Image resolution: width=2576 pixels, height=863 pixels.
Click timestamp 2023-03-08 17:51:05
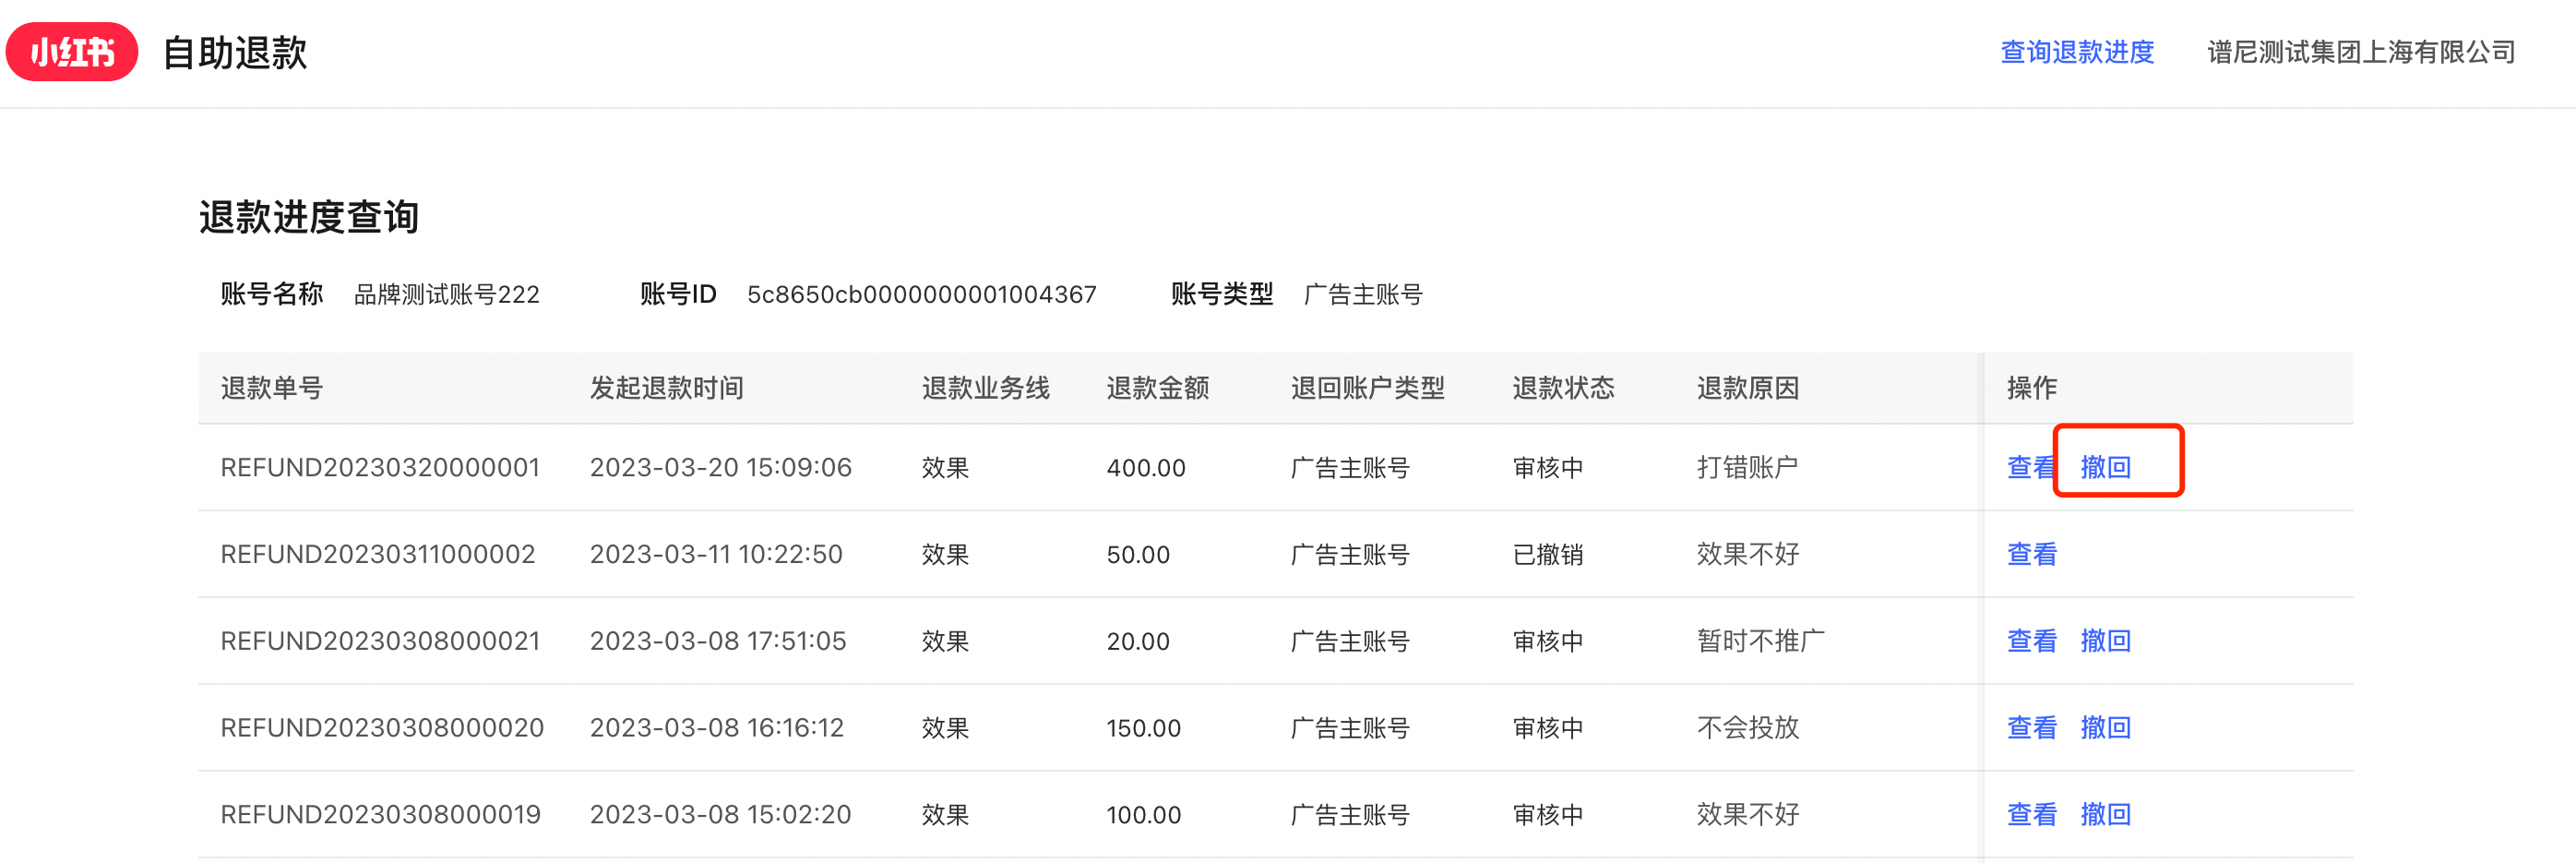point(718,641)
